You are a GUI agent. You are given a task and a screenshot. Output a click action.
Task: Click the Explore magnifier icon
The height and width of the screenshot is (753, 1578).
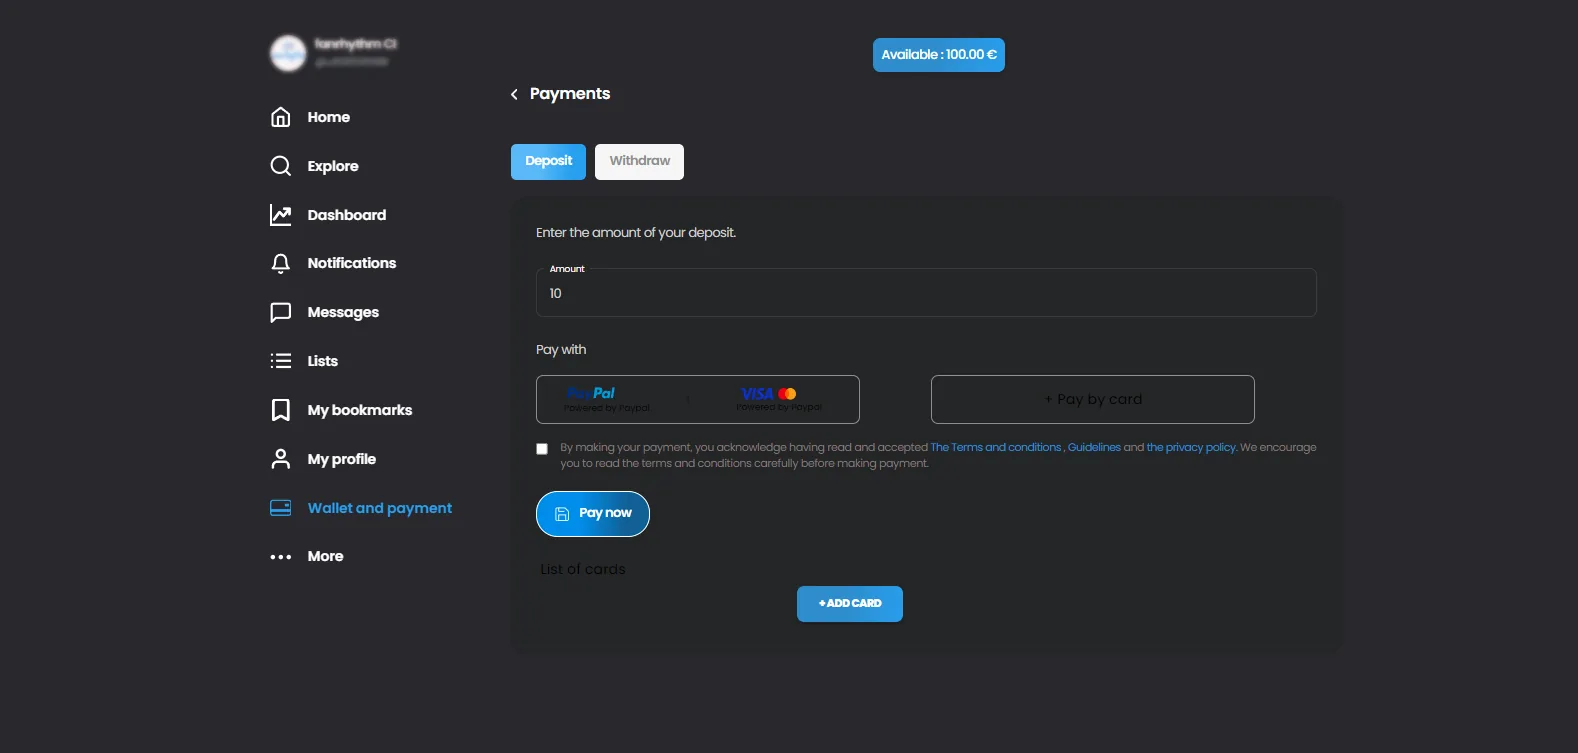tap(281, 166)
